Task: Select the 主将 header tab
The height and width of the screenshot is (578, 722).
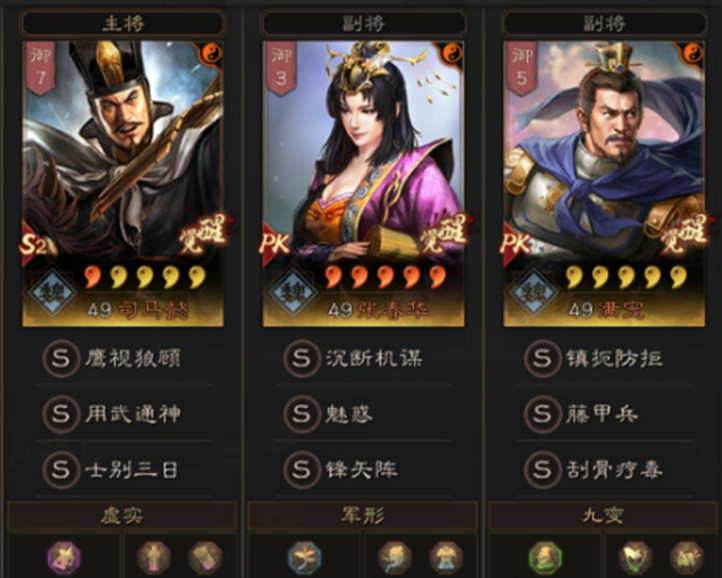Action: 123,23
